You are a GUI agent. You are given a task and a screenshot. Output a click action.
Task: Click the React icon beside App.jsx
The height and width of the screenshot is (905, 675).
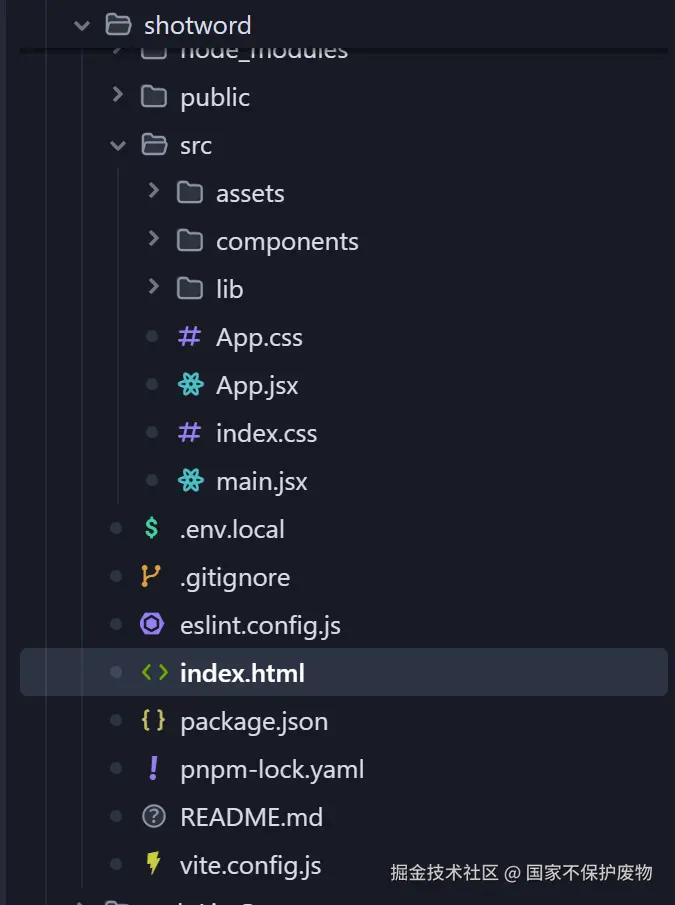click(x=190, y=385)
